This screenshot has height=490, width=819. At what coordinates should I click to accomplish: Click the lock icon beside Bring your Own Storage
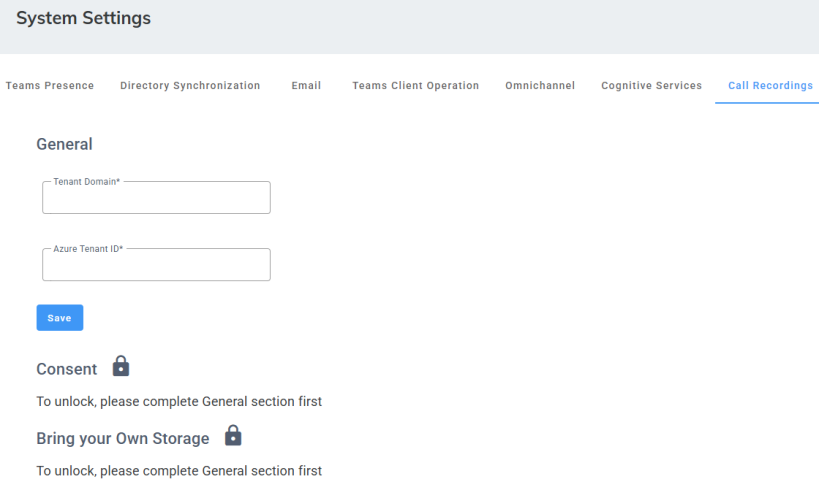point(233,436)
